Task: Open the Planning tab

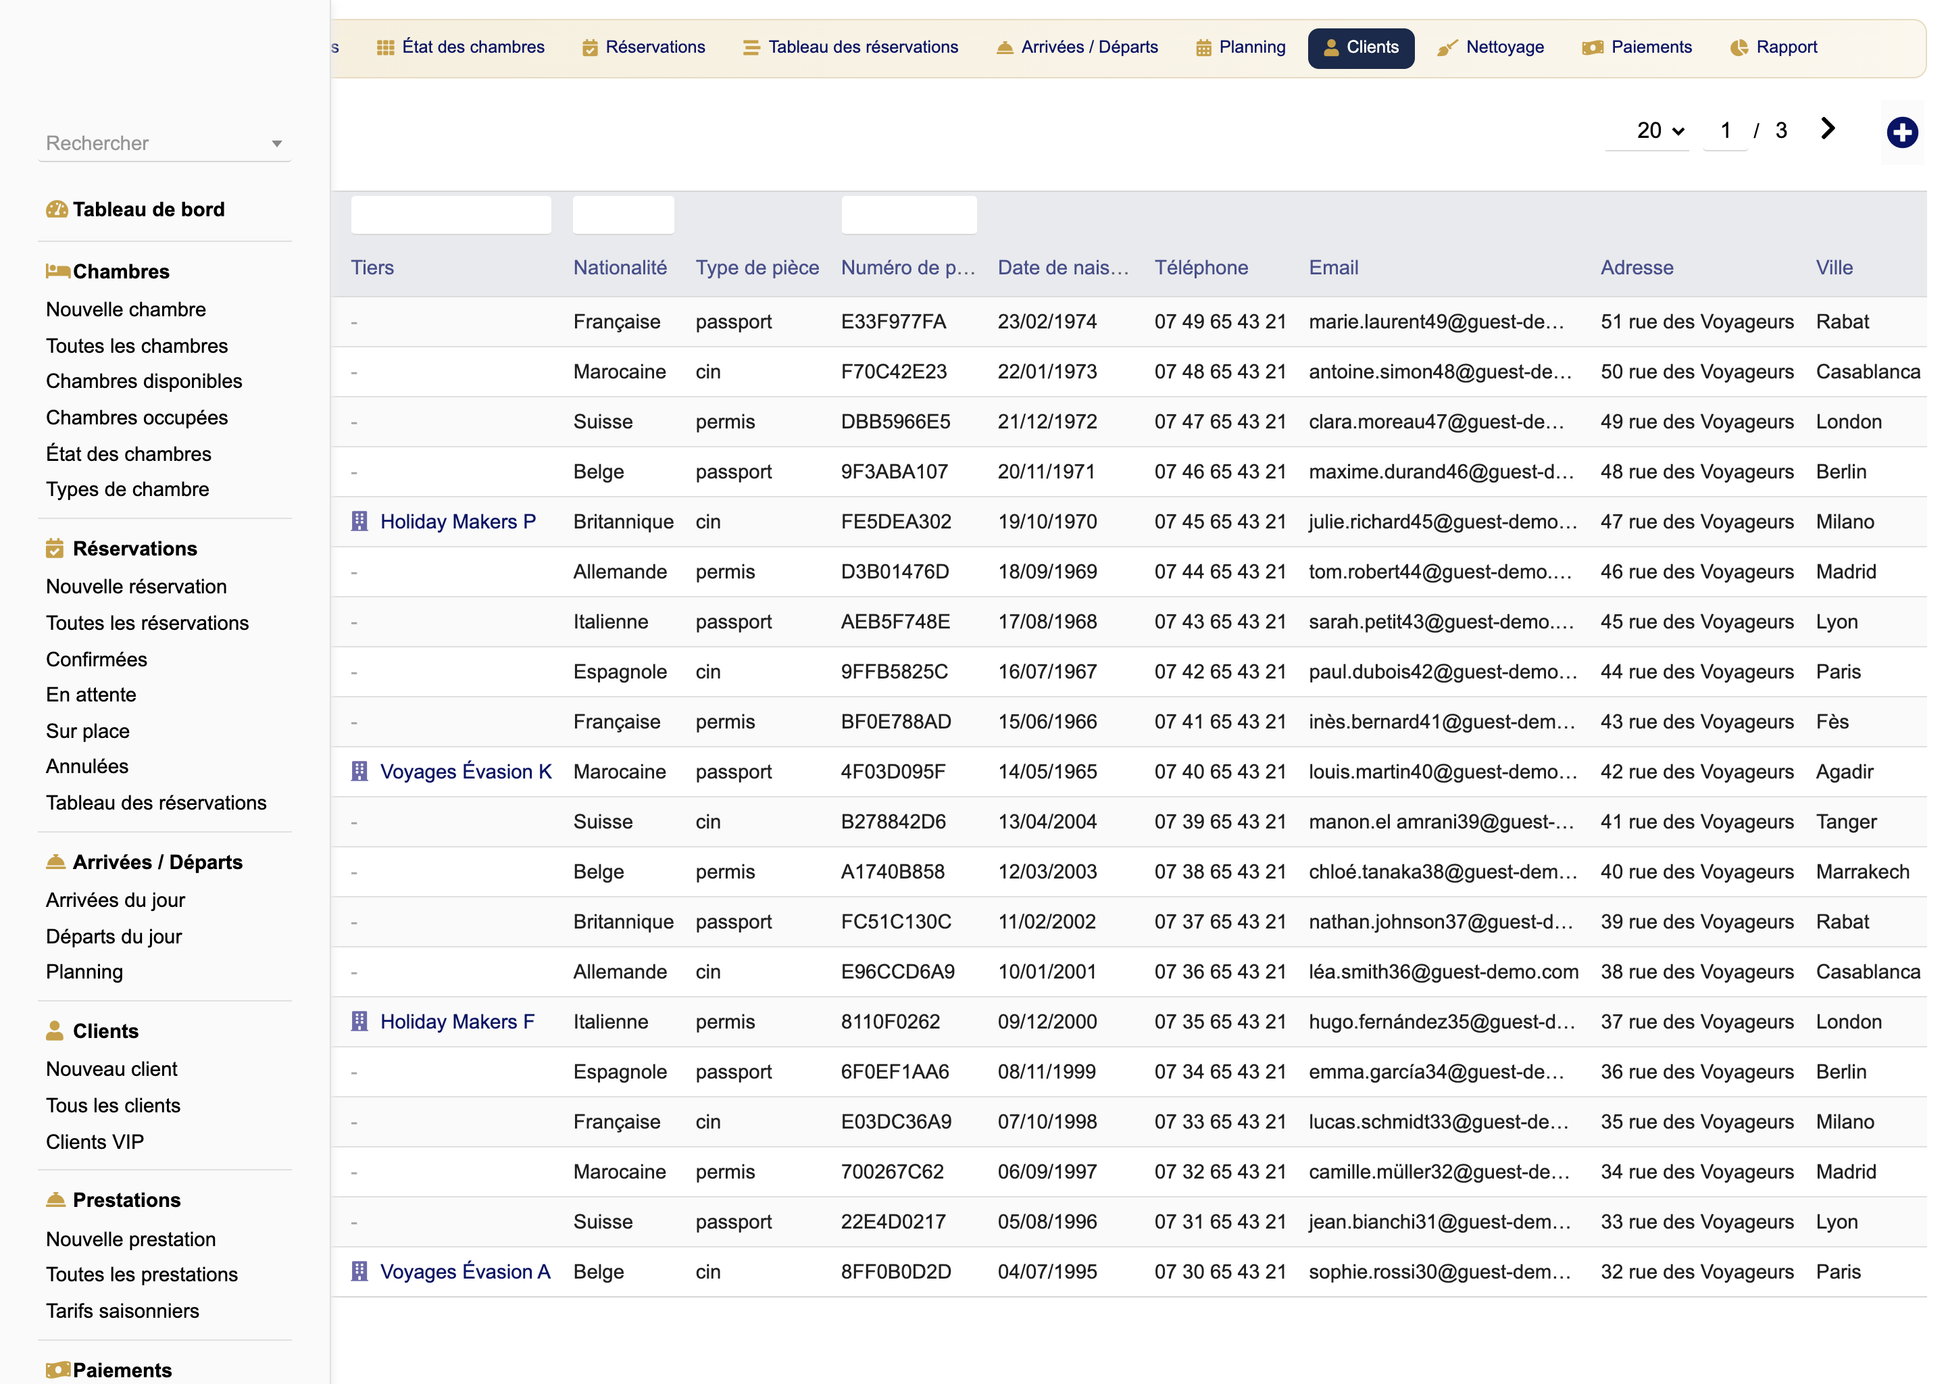Action: 1241,47
